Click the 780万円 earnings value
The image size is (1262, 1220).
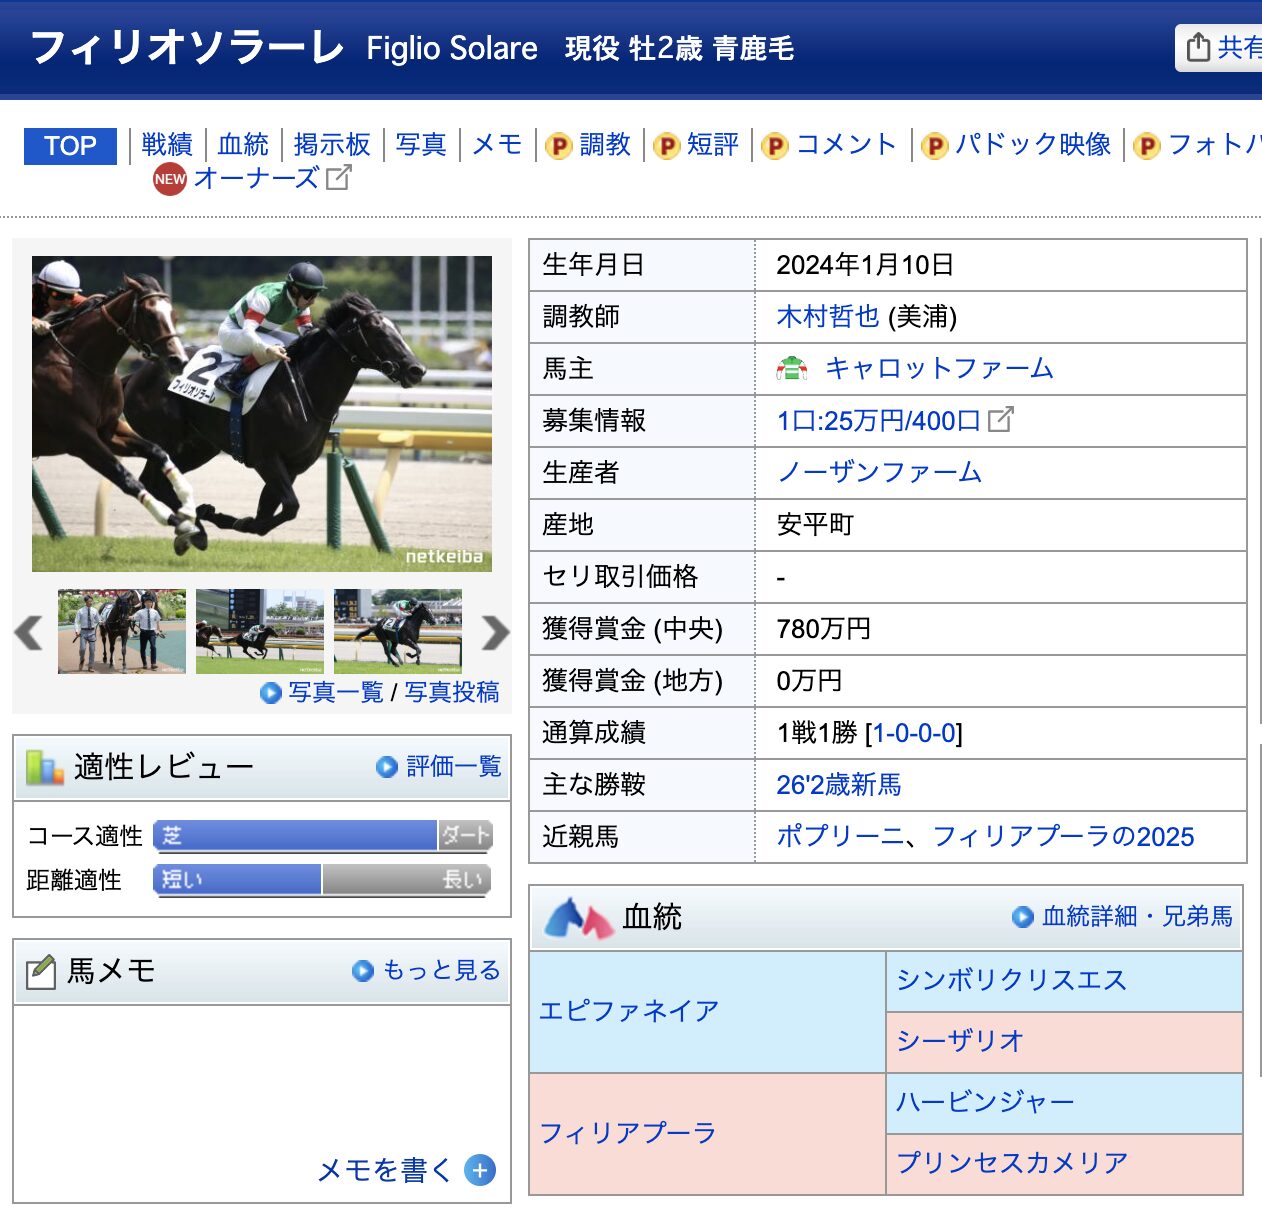click(x=824, y=629)
